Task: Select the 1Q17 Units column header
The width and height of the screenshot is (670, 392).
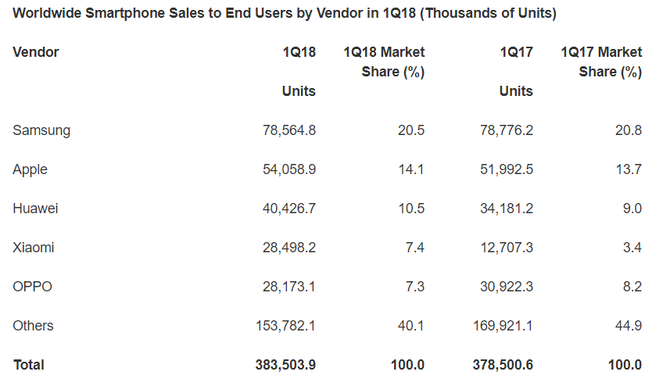Action: tap(516, 71)
